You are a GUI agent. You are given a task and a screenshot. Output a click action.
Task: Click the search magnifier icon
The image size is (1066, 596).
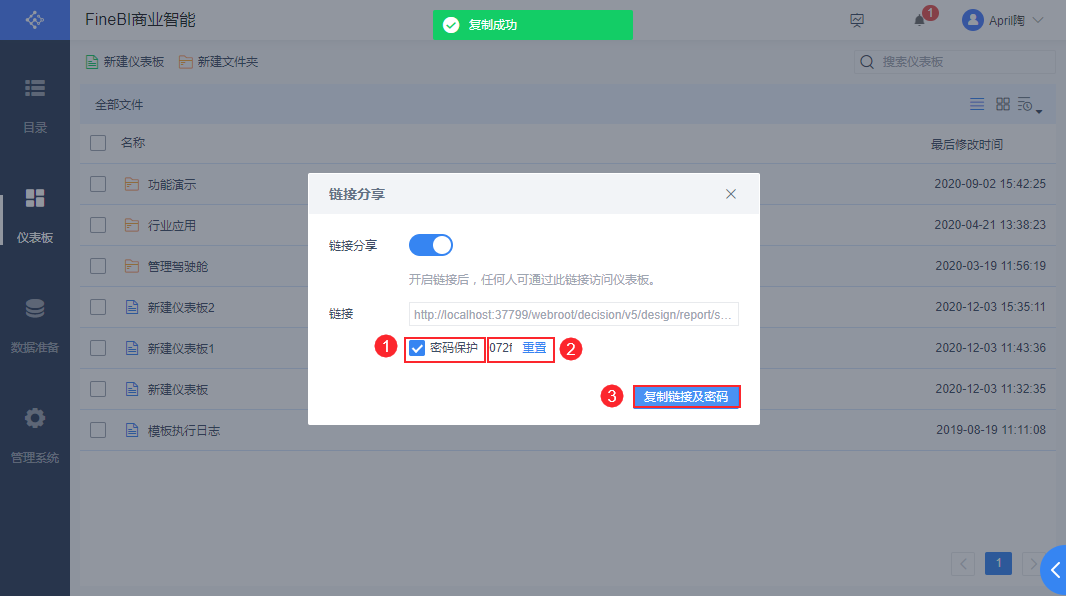867,62
